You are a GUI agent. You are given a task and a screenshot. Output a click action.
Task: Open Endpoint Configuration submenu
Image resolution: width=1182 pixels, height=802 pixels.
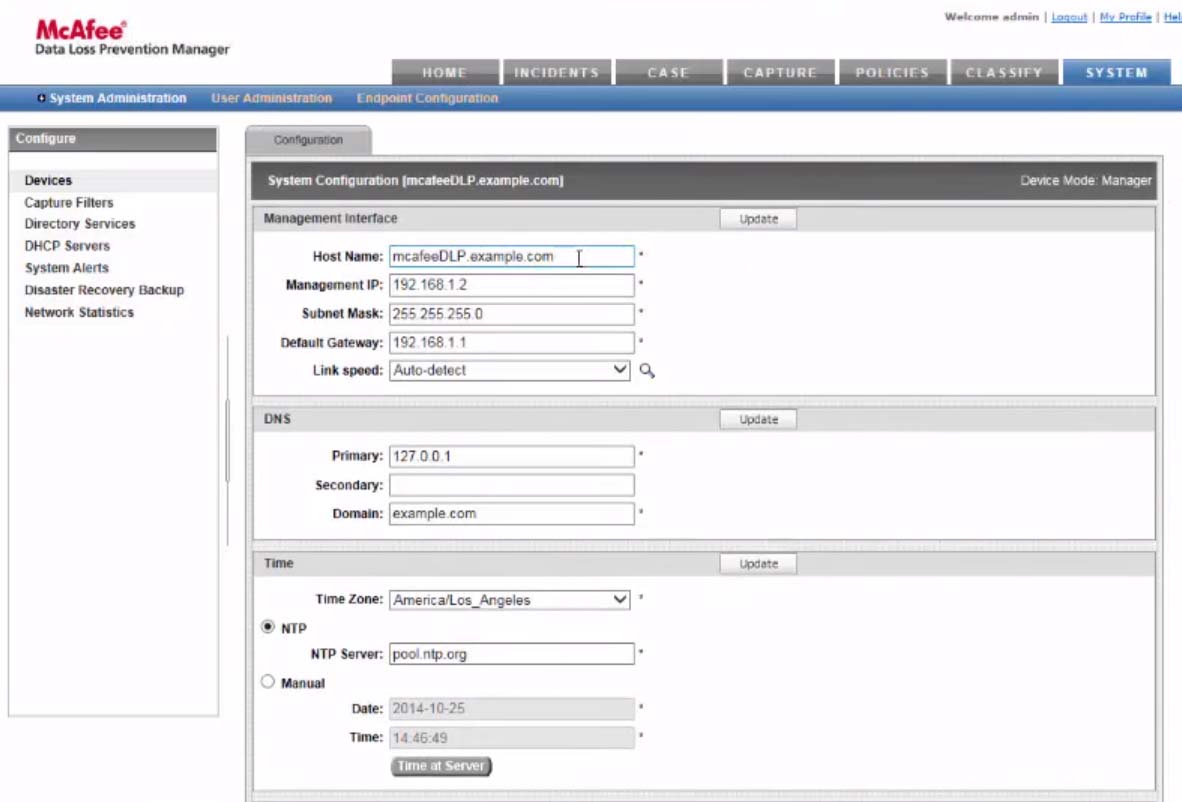point(427,98)
